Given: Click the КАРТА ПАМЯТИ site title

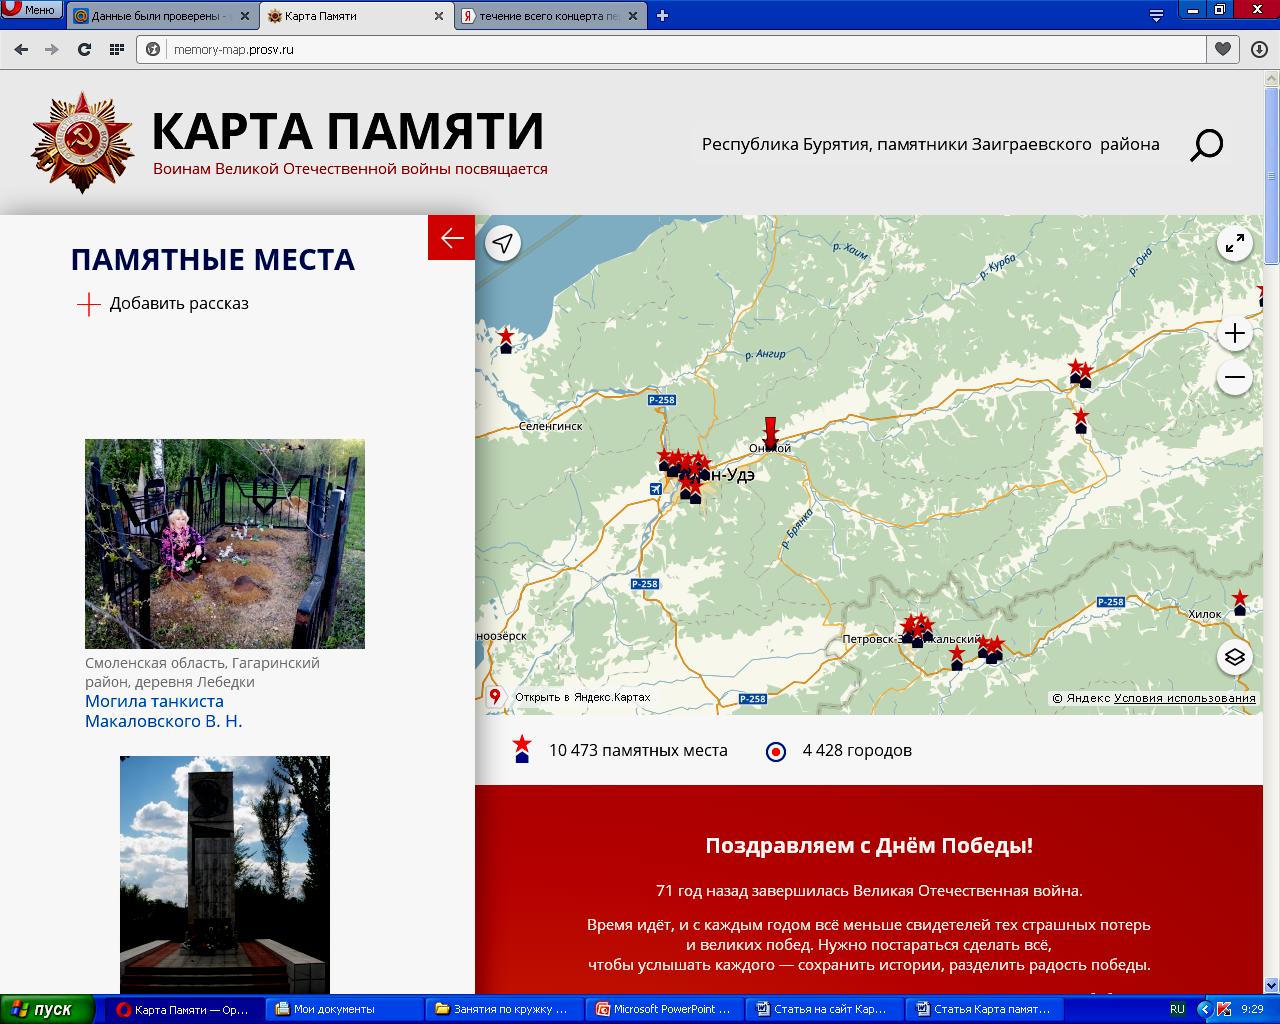Looking at the screenshot, I should click(x=348, y=131).
